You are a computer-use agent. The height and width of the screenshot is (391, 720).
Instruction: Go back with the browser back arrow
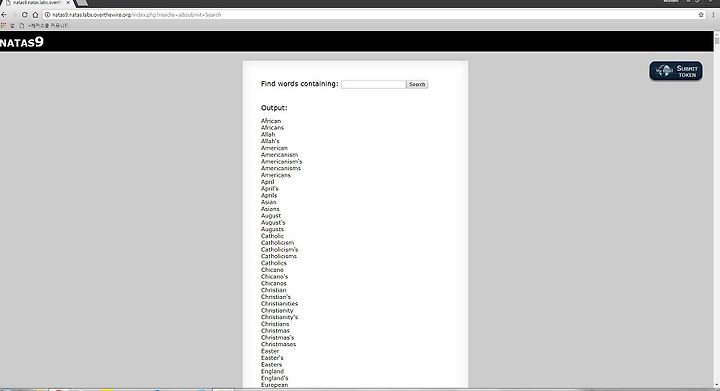click(x=4, y=15)
